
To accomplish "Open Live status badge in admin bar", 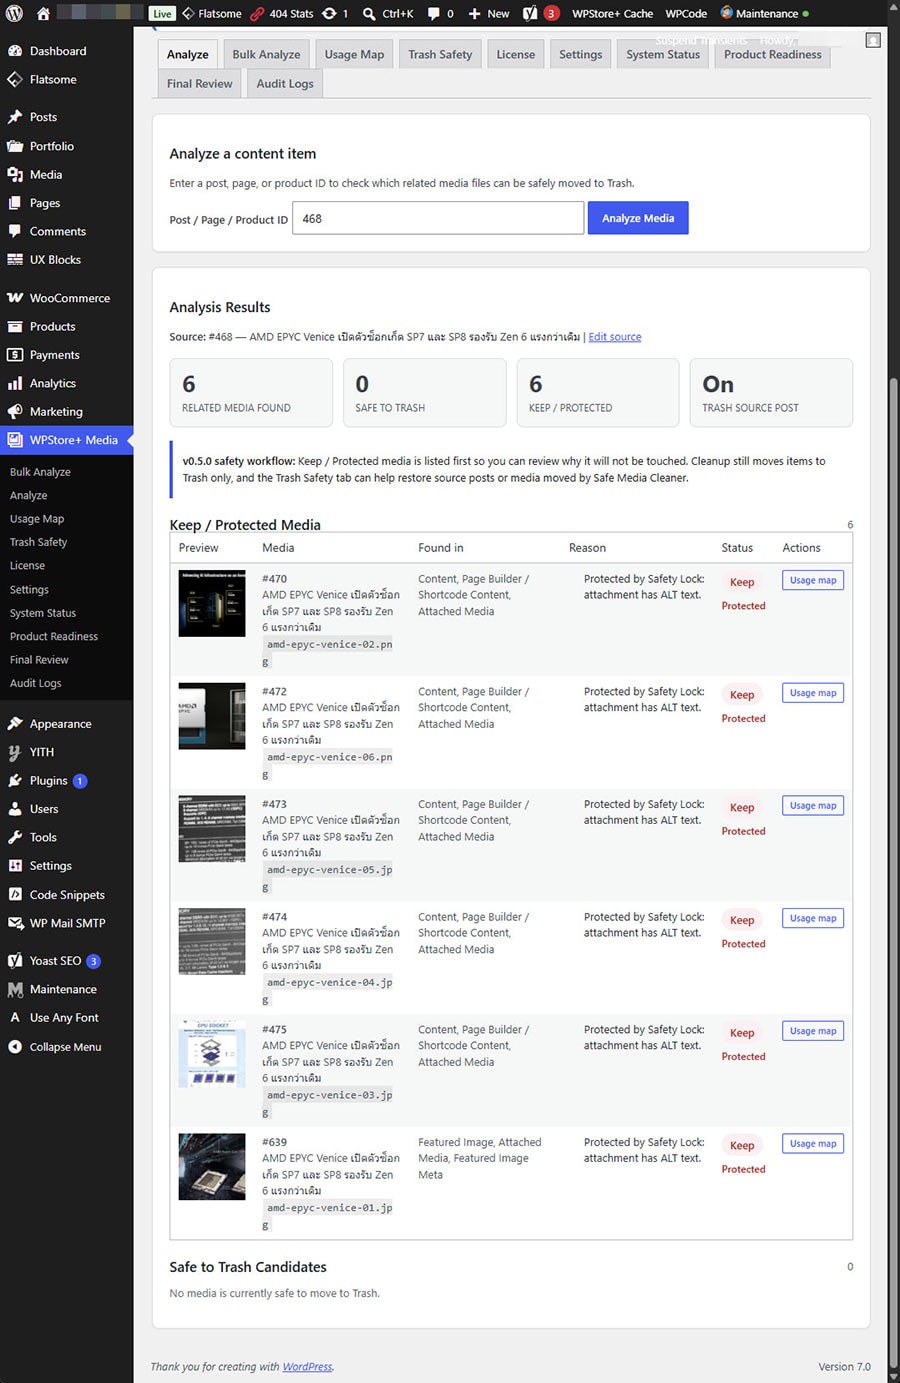I will click(162, 14).
